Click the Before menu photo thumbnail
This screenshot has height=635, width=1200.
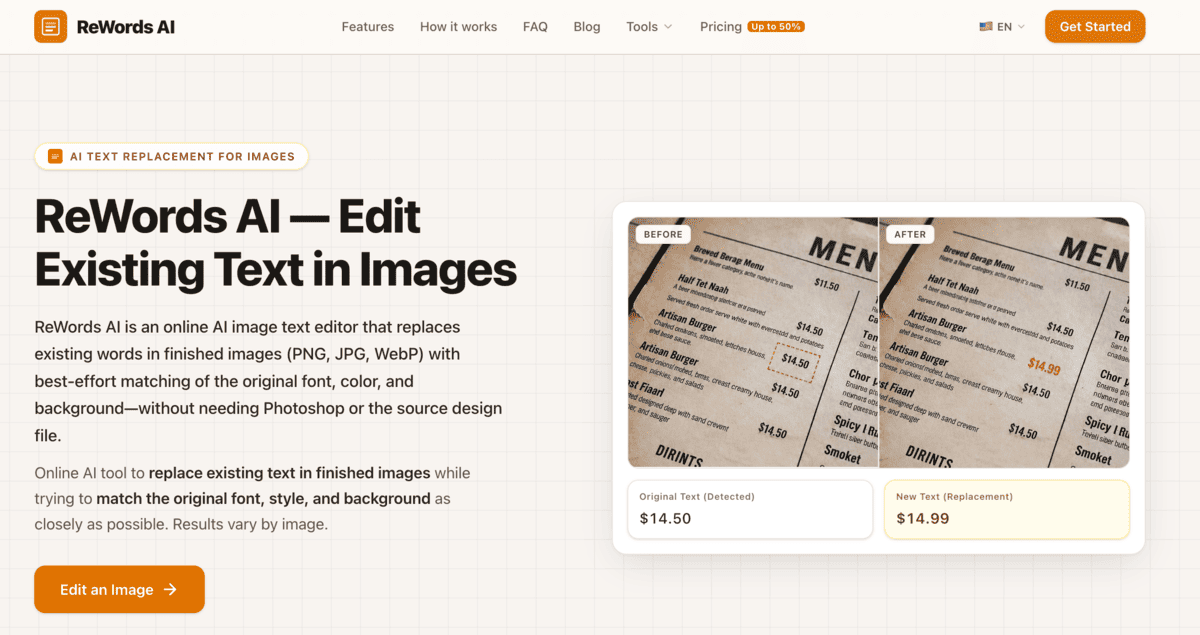753,342
